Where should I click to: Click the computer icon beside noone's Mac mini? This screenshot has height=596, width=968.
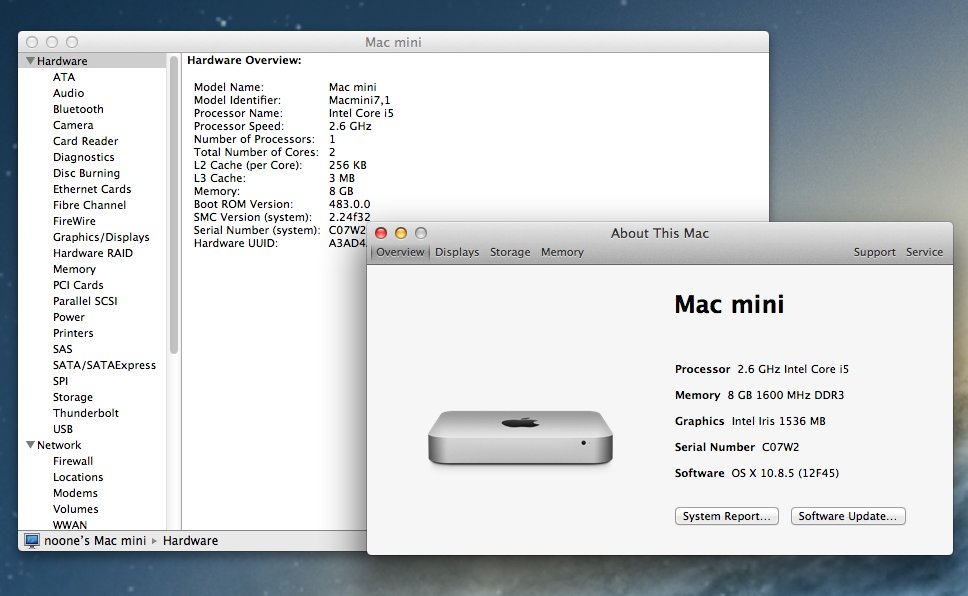[31, 540]
